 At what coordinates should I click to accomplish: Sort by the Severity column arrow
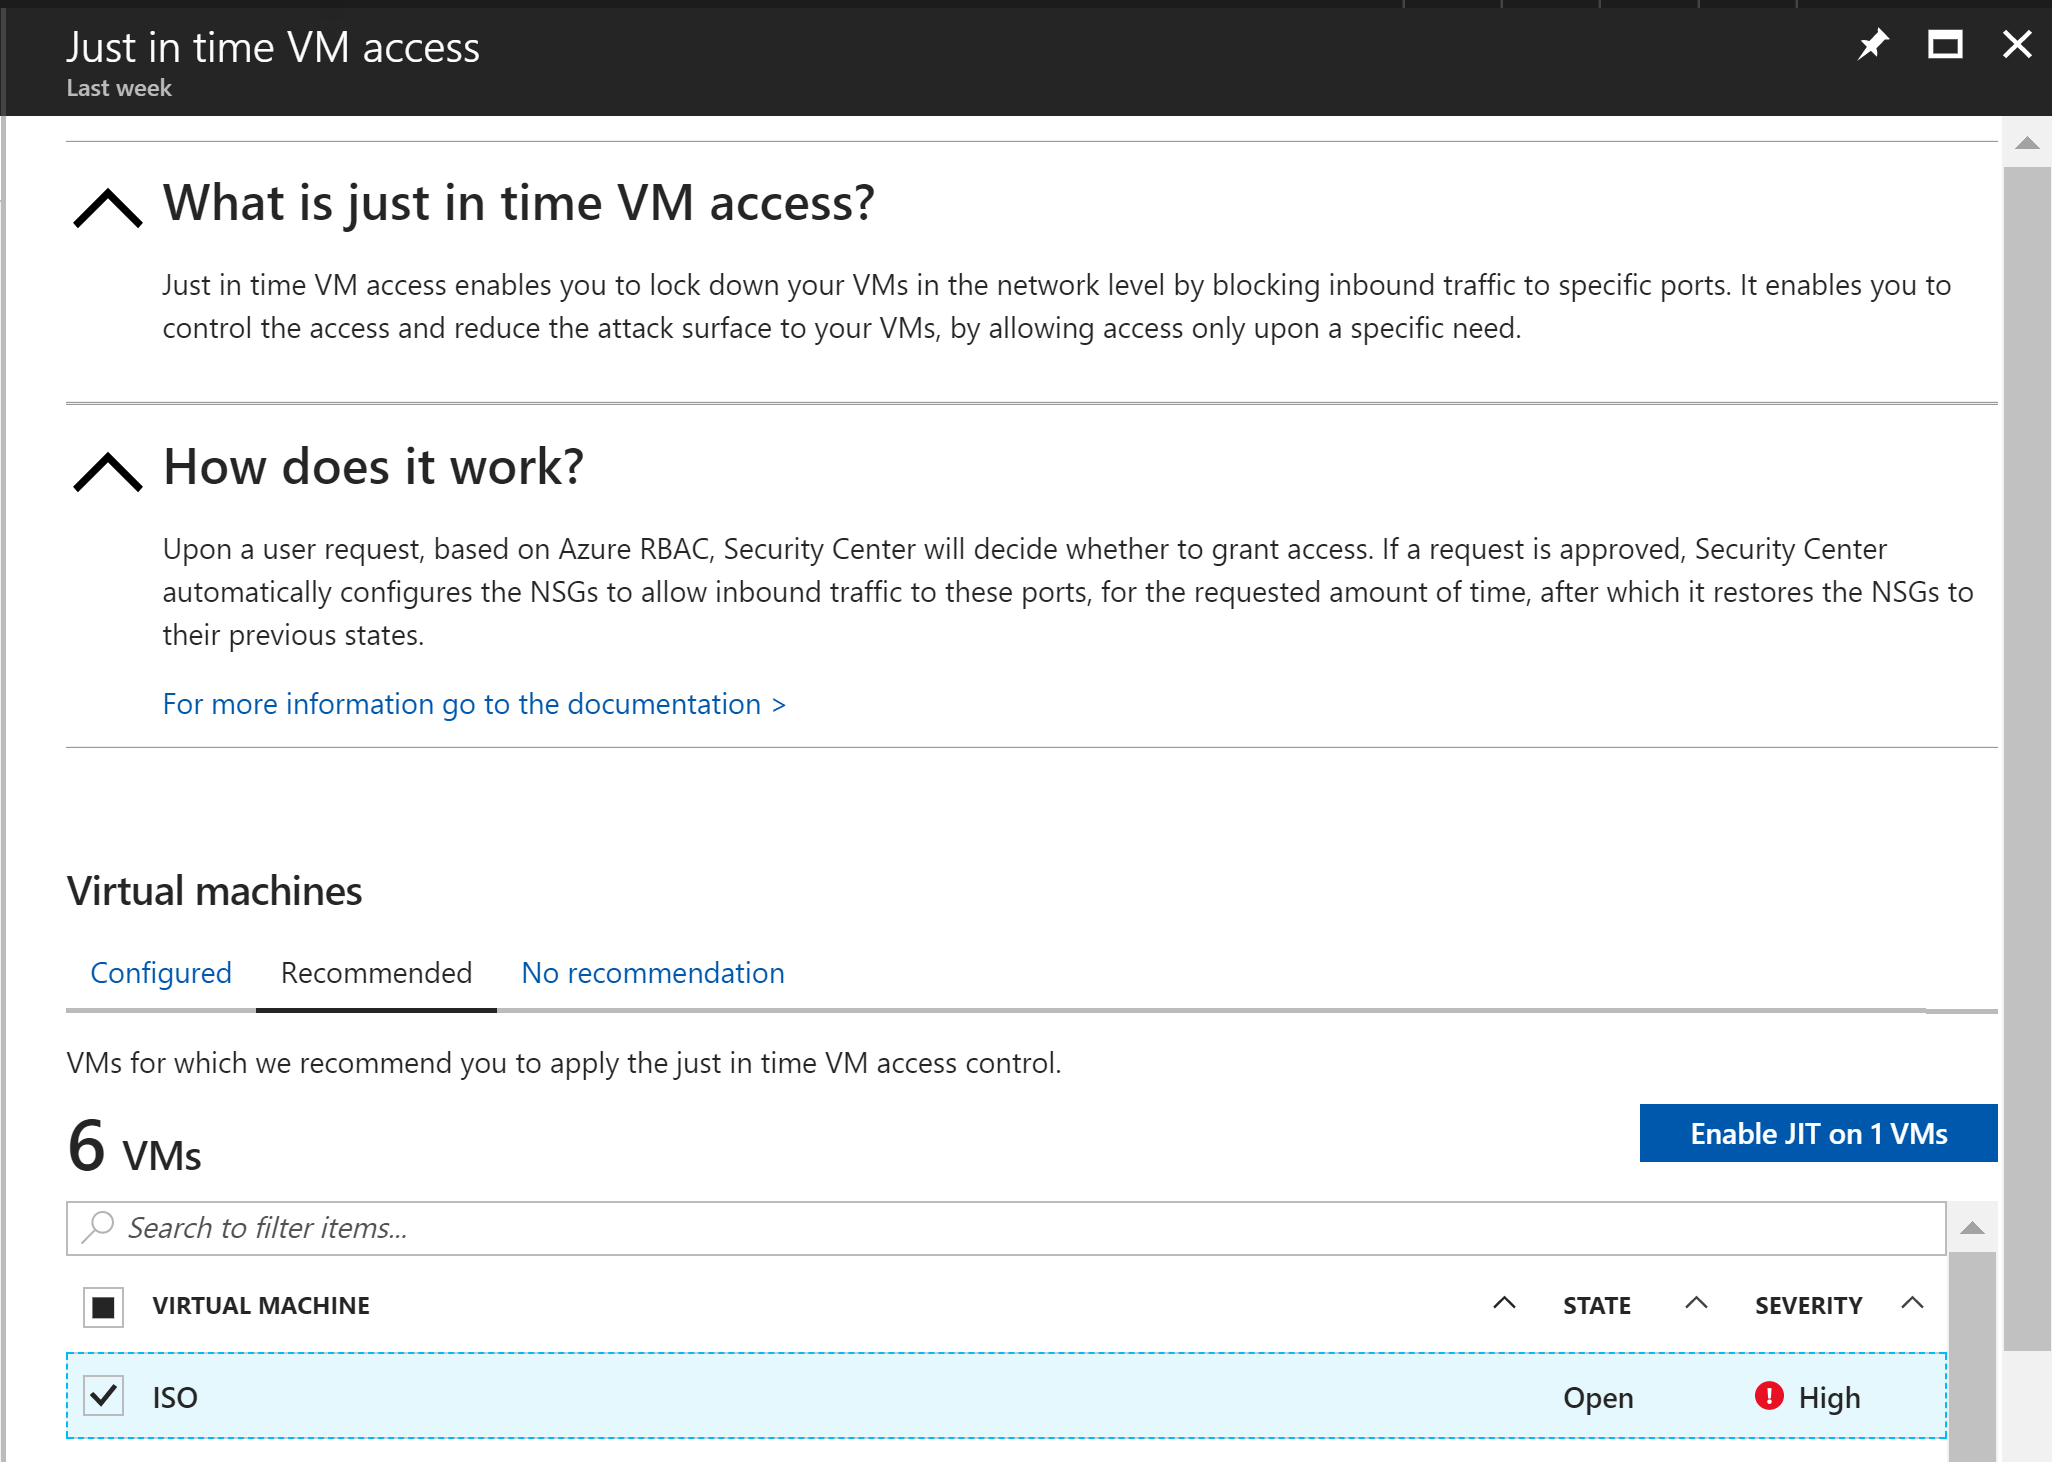click(x=1912, y=1304)
